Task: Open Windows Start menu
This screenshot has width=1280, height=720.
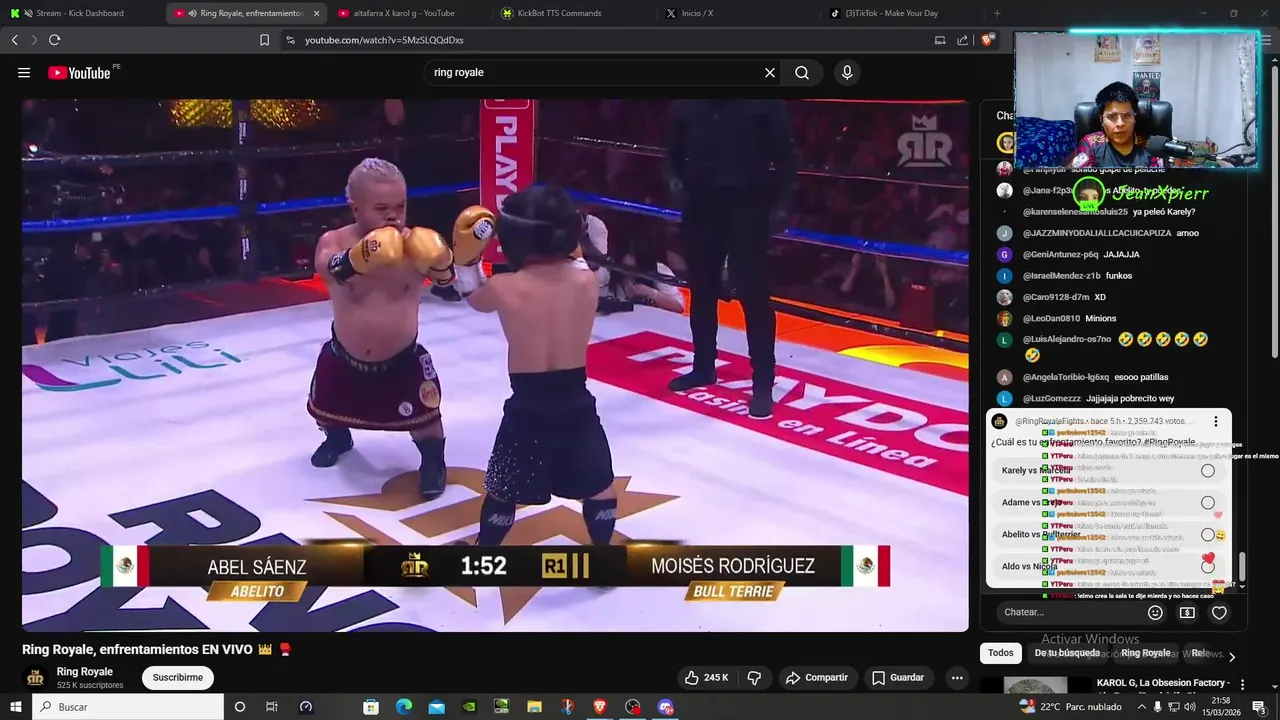Action: click(x=16, y=707)
